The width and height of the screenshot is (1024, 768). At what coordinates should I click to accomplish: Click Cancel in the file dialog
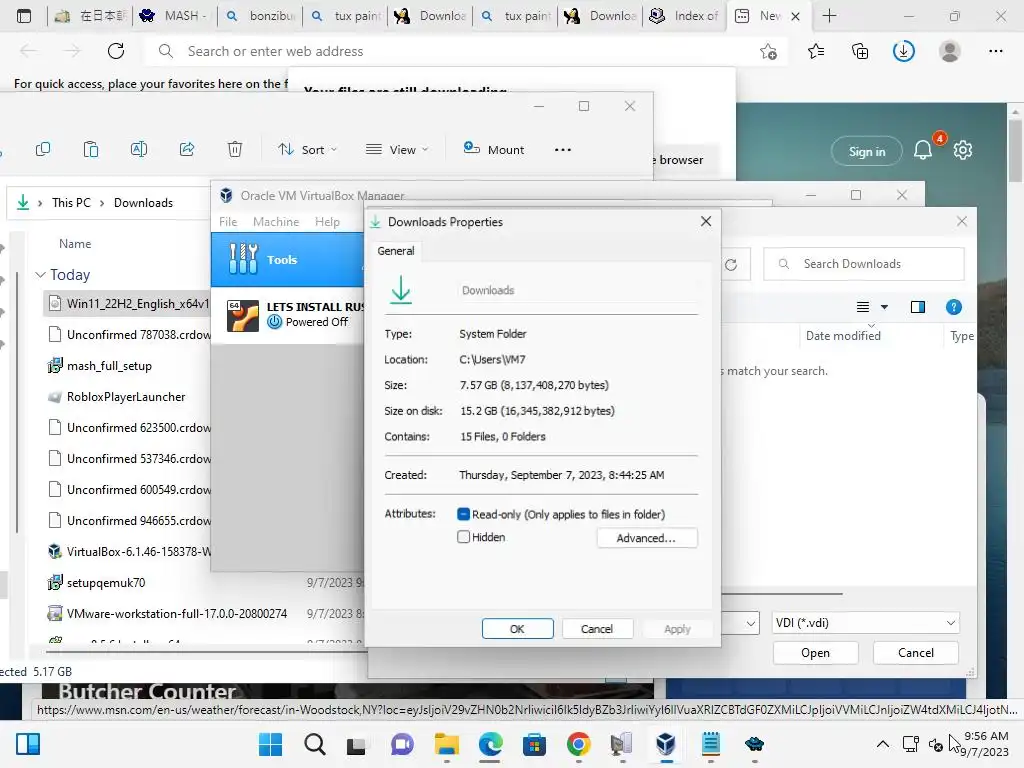pyautogui.click(x=916, y=653)
